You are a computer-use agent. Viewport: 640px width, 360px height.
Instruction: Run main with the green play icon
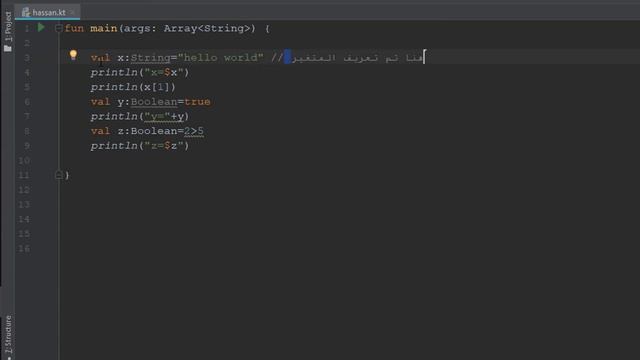point(41,28)
